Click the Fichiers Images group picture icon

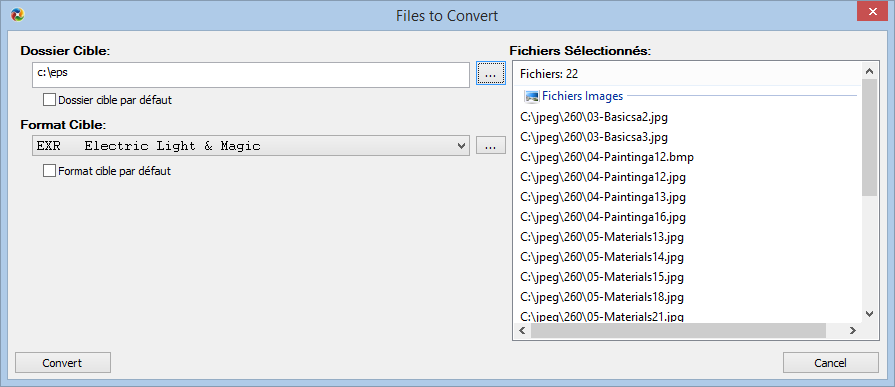pos(532,96)
